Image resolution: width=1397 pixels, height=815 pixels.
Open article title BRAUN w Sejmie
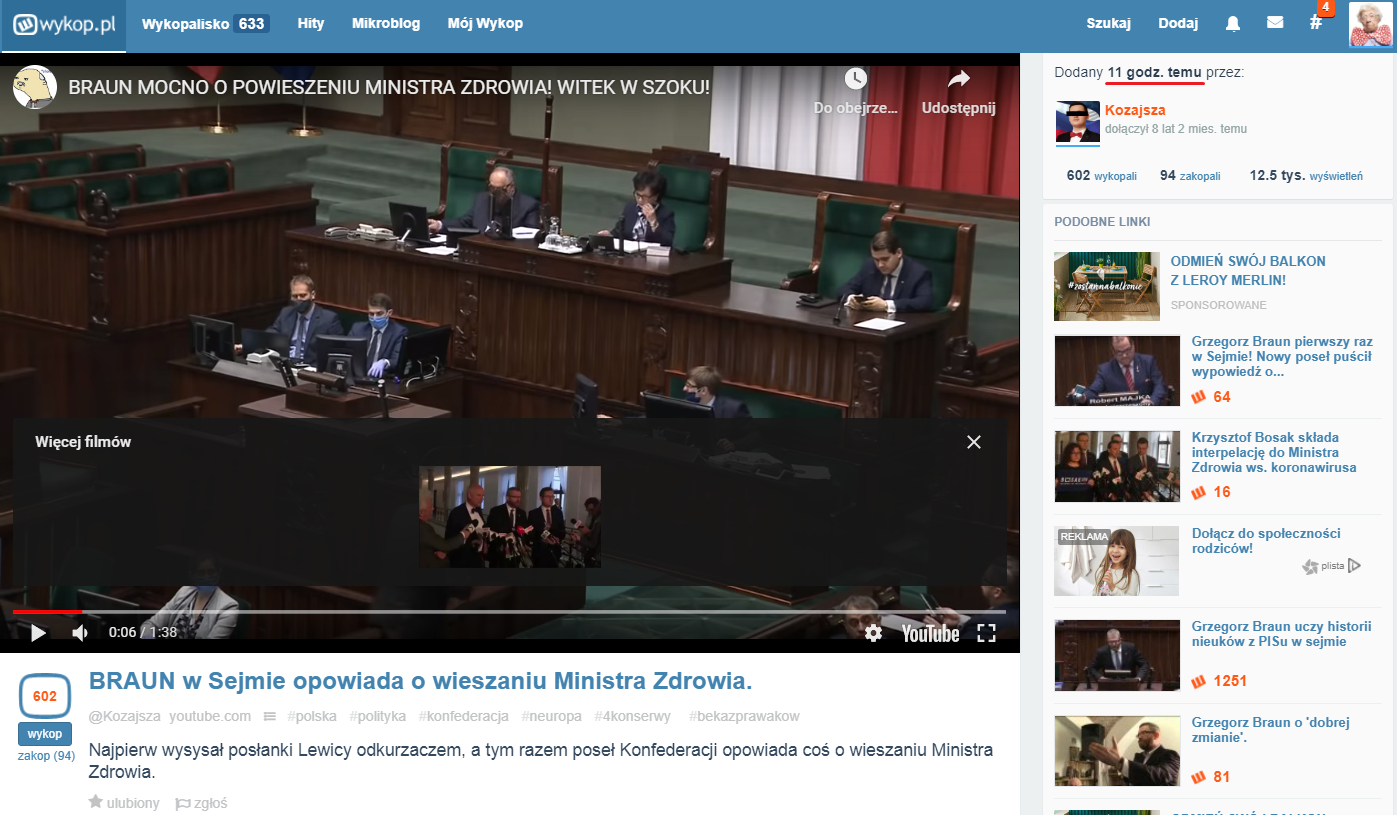click(420, 681)
